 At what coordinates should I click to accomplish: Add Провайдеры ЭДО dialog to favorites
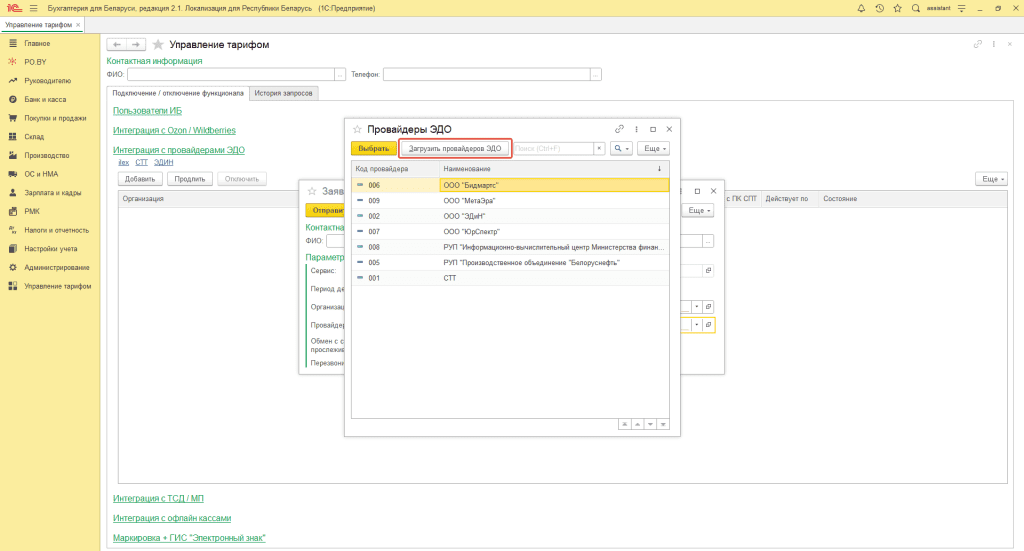pyautogui.click(x=357, y=129)
